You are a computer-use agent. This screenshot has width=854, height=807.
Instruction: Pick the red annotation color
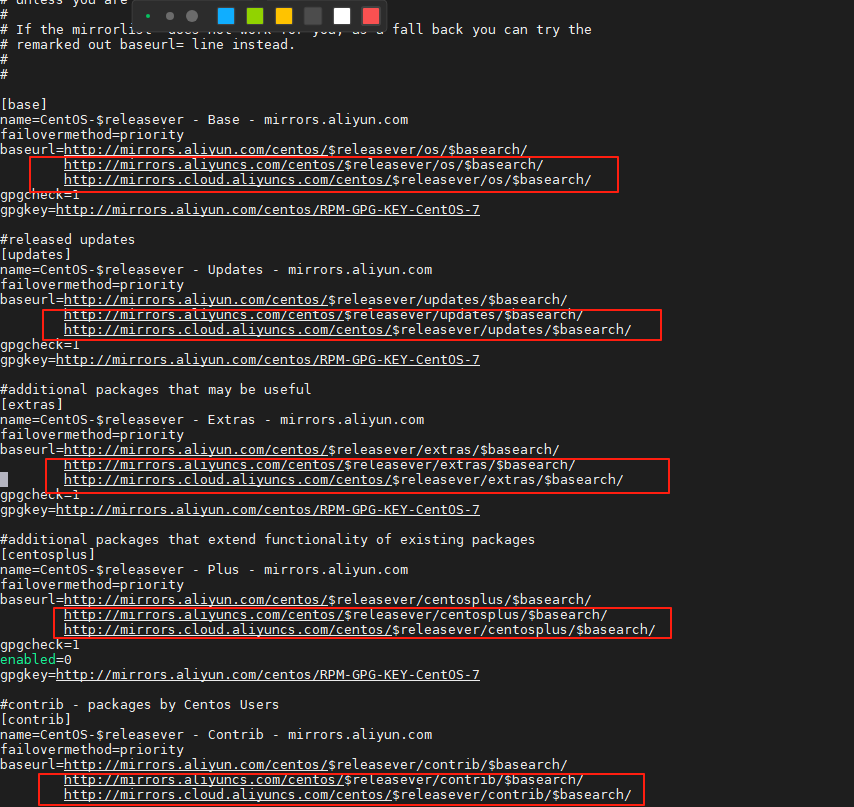(371, 16)
